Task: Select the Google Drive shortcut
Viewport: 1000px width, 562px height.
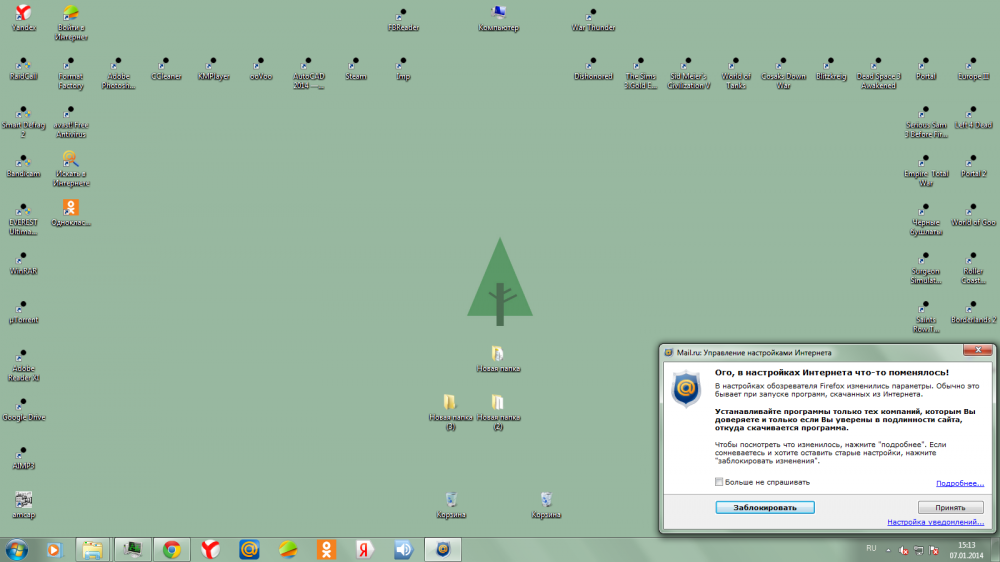Action: 24,410
